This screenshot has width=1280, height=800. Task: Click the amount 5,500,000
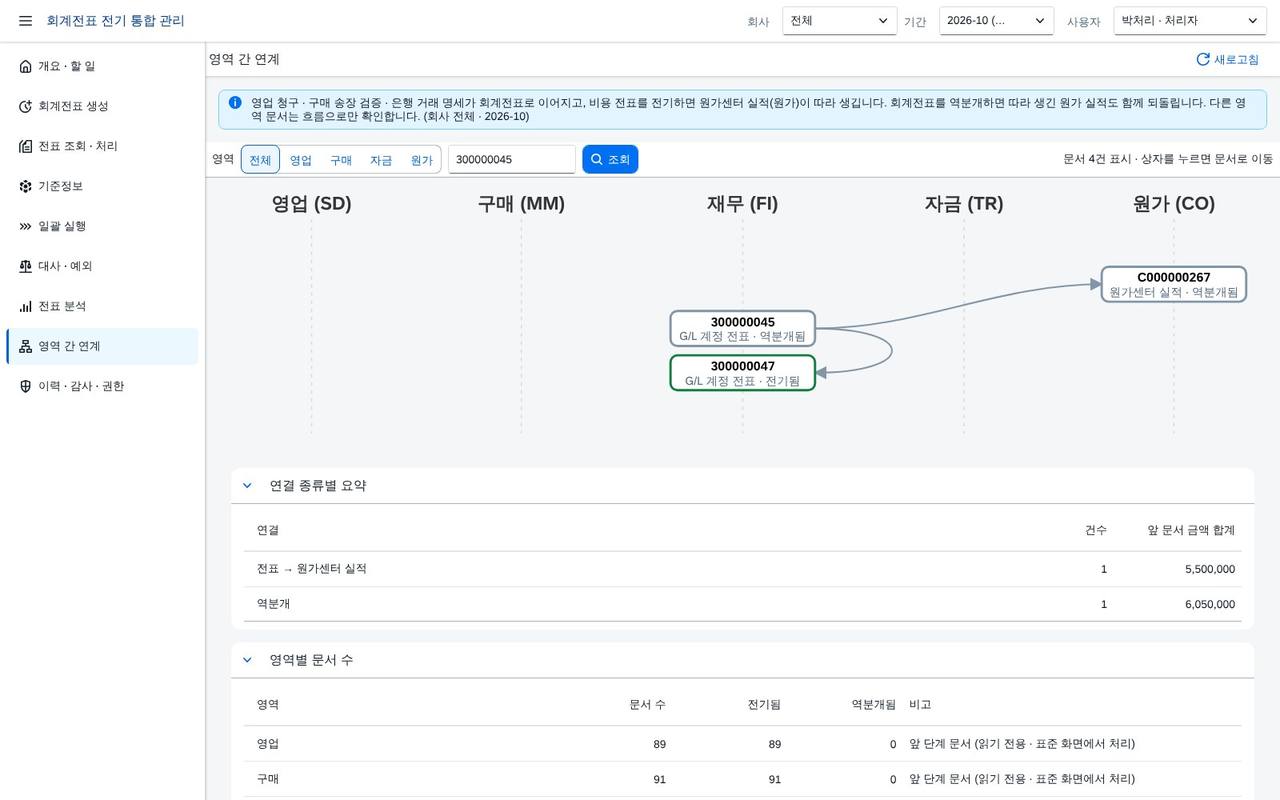1210,569
